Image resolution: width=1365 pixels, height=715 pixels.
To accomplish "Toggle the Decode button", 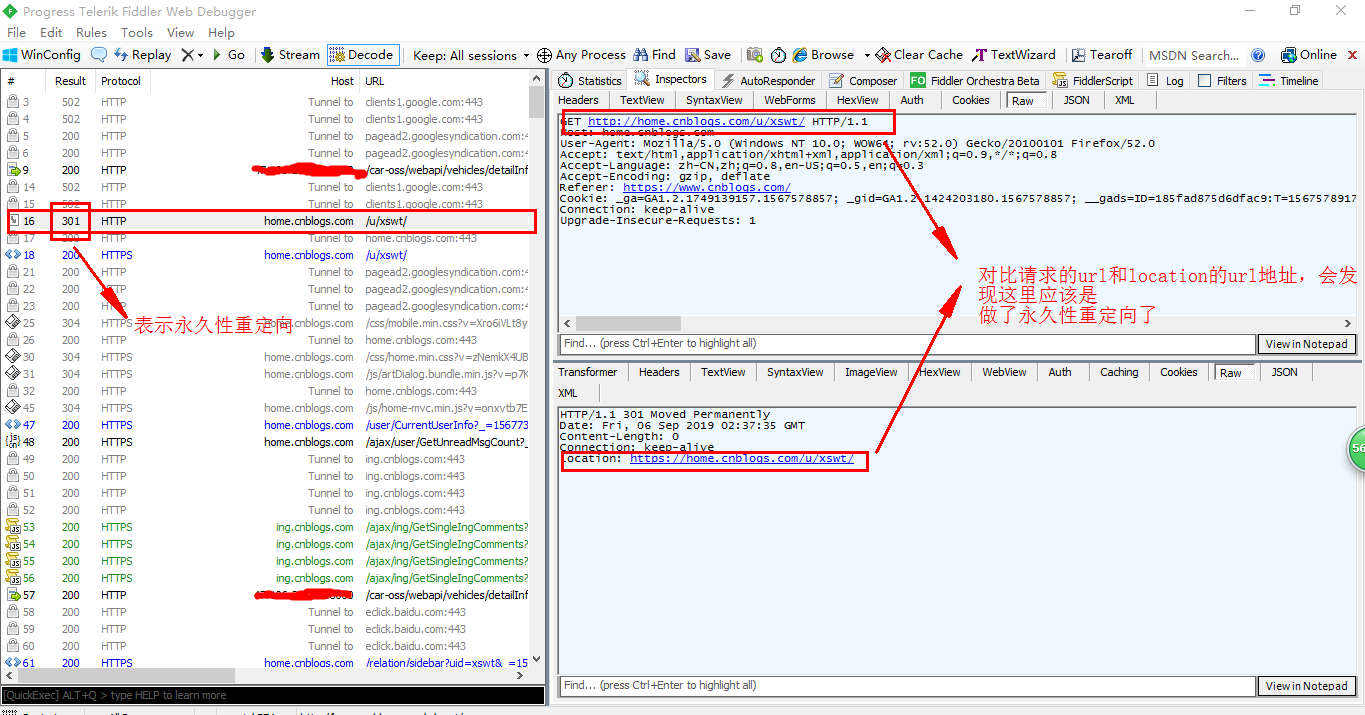I will [362, 55].
